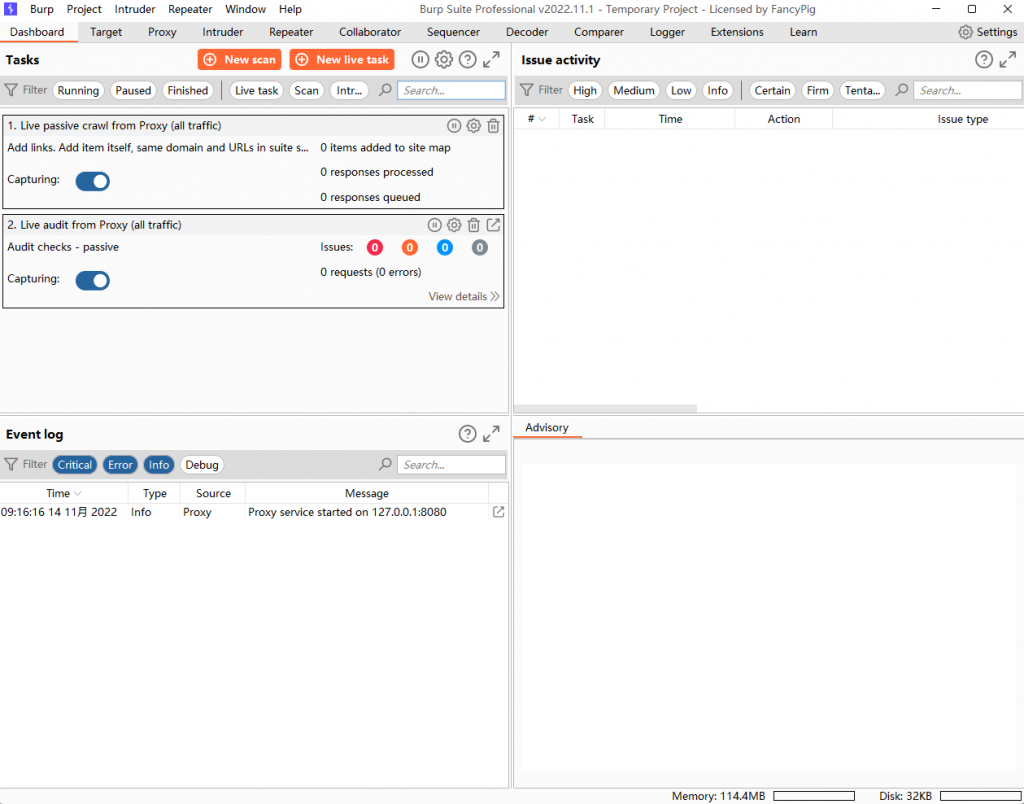Click in the Tasks search field
The image size is (1024, 804).
(x=451, y=90)
